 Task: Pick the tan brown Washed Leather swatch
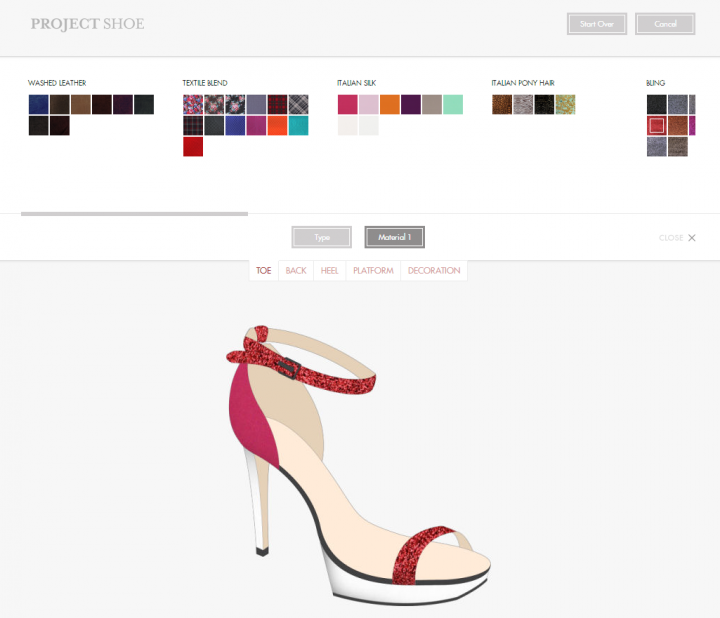81,105
